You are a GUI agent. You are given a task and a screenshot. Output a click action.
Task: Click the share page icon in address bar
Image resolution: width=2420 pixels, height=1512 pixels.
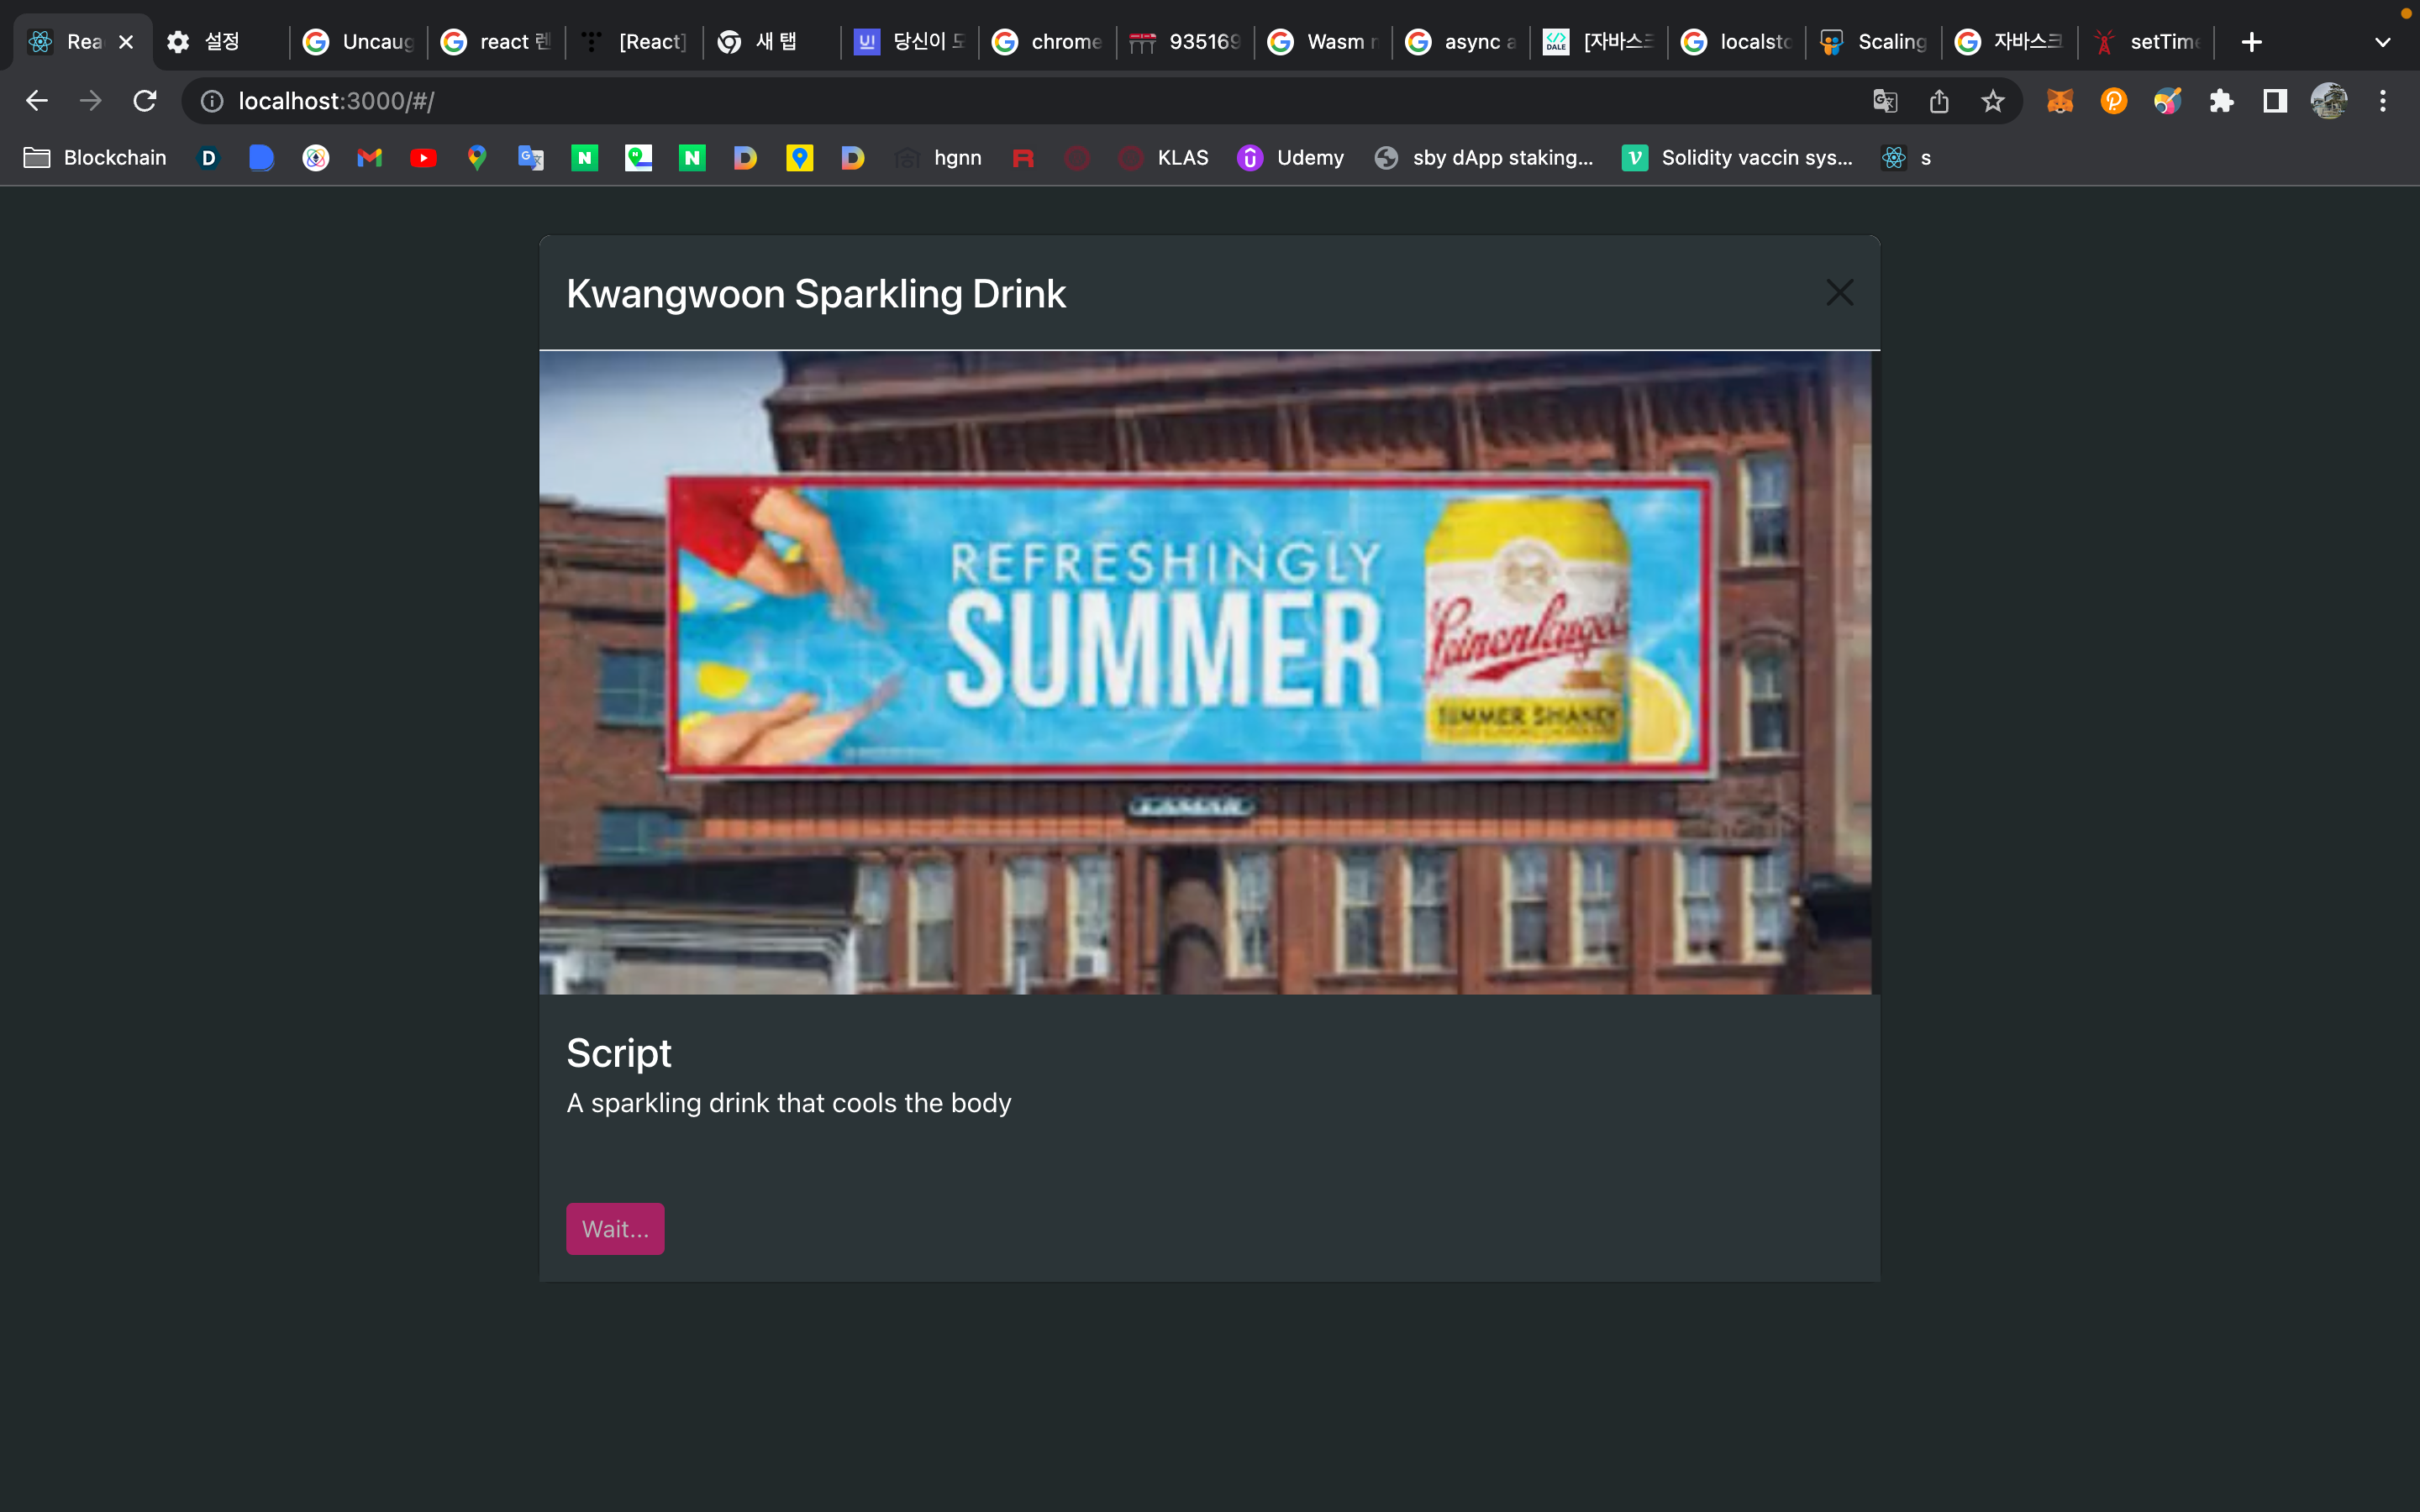click(1939, 101)
